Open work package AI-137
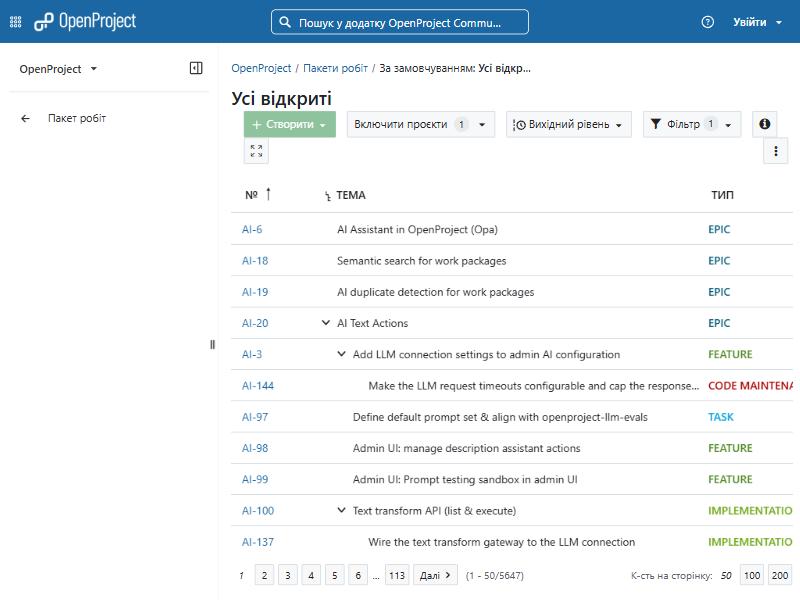The image size is (800, 600). [x=258, y=542]
